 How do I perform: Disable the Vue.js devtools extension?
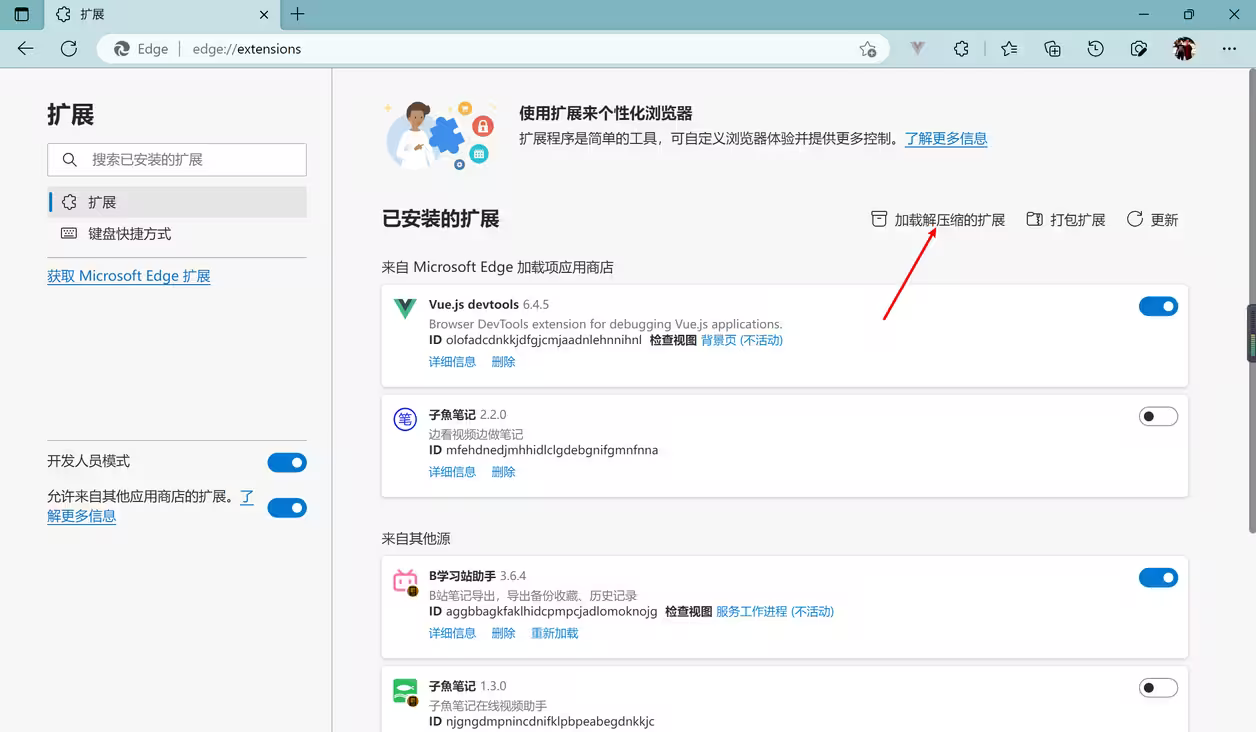click(x=1158, y=306)
